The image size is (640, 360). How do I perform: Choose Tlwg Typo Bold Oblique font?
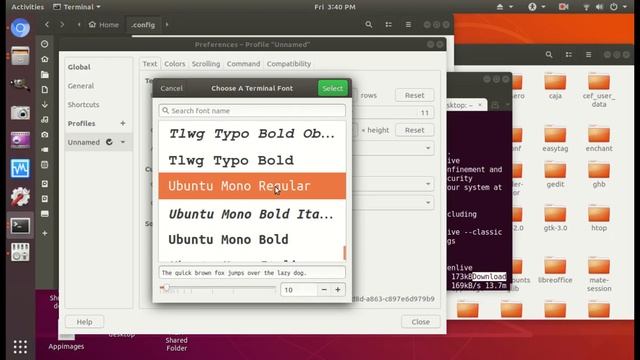[x=252, y=133]
